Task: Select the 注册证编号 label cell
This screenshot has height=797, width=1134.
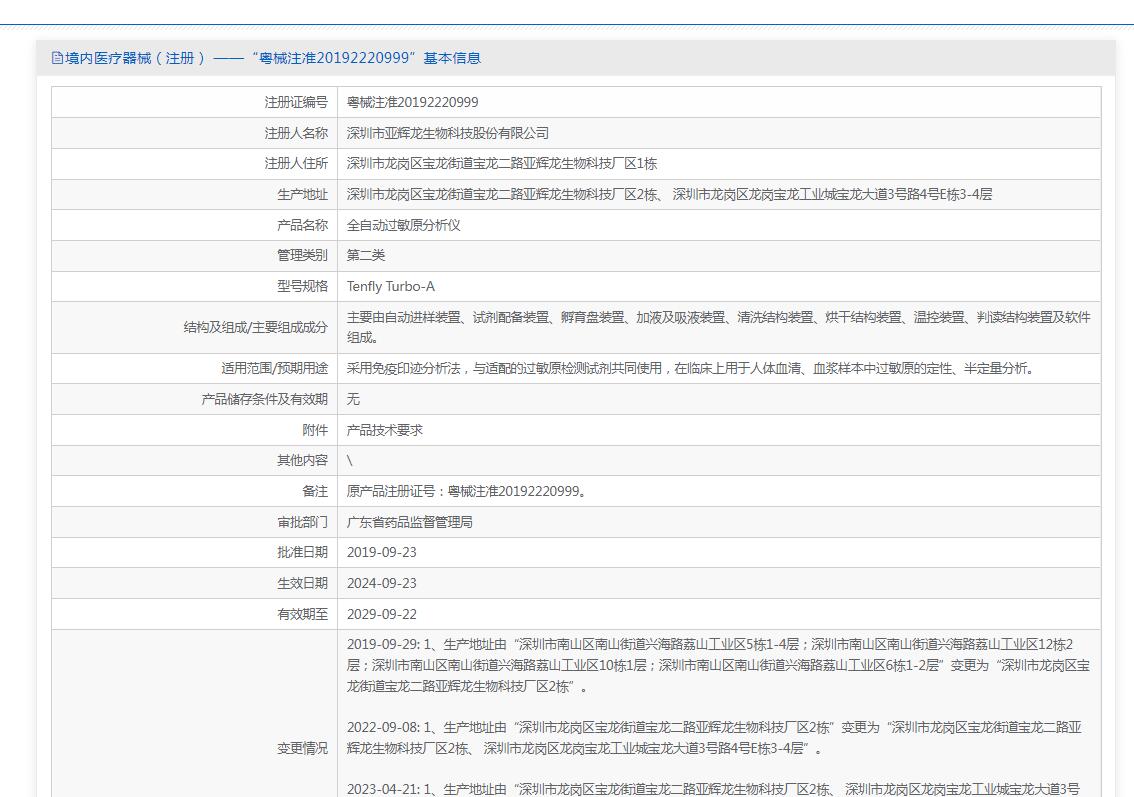Action: [296, 103]
